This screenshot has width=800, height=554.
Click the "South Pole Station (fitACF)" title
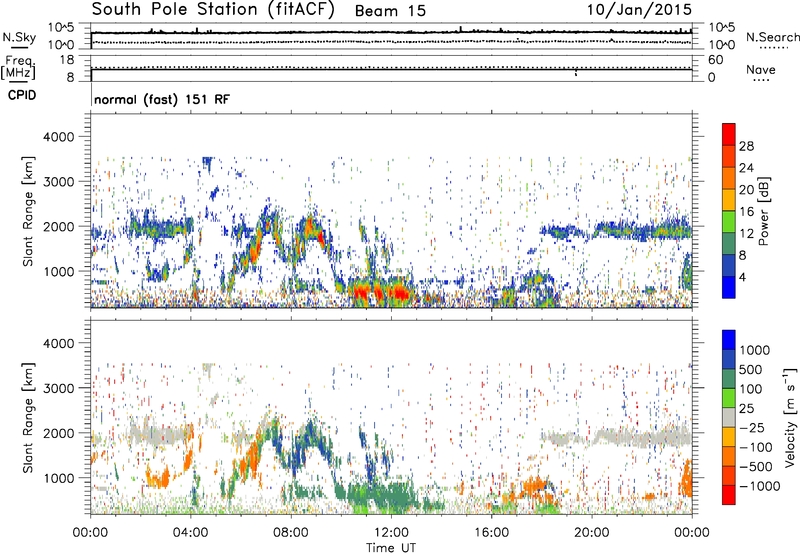tap(213, 10)
